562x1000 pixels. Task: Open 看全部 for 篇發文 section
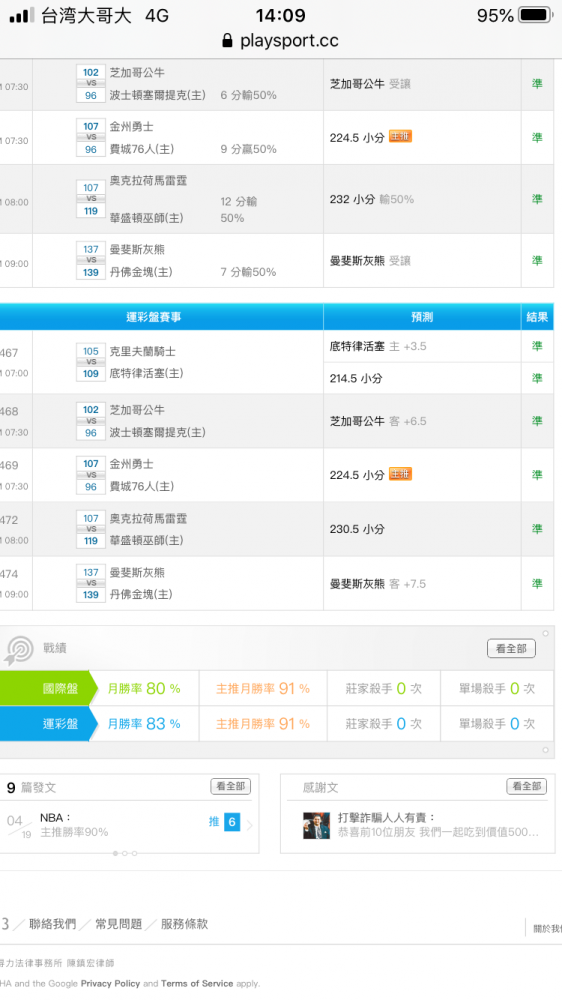(x=230, y=786)
